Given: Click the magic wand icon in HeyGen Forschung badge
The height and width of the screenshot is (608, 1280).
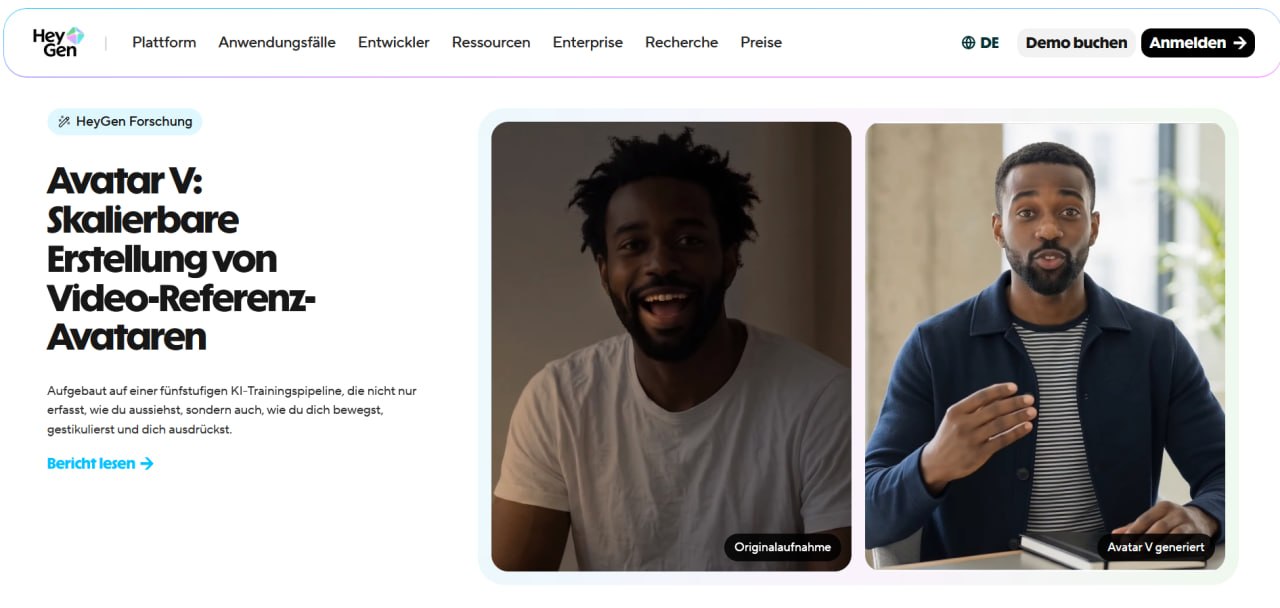Looking at the screenshot, I should pos(64,122).
